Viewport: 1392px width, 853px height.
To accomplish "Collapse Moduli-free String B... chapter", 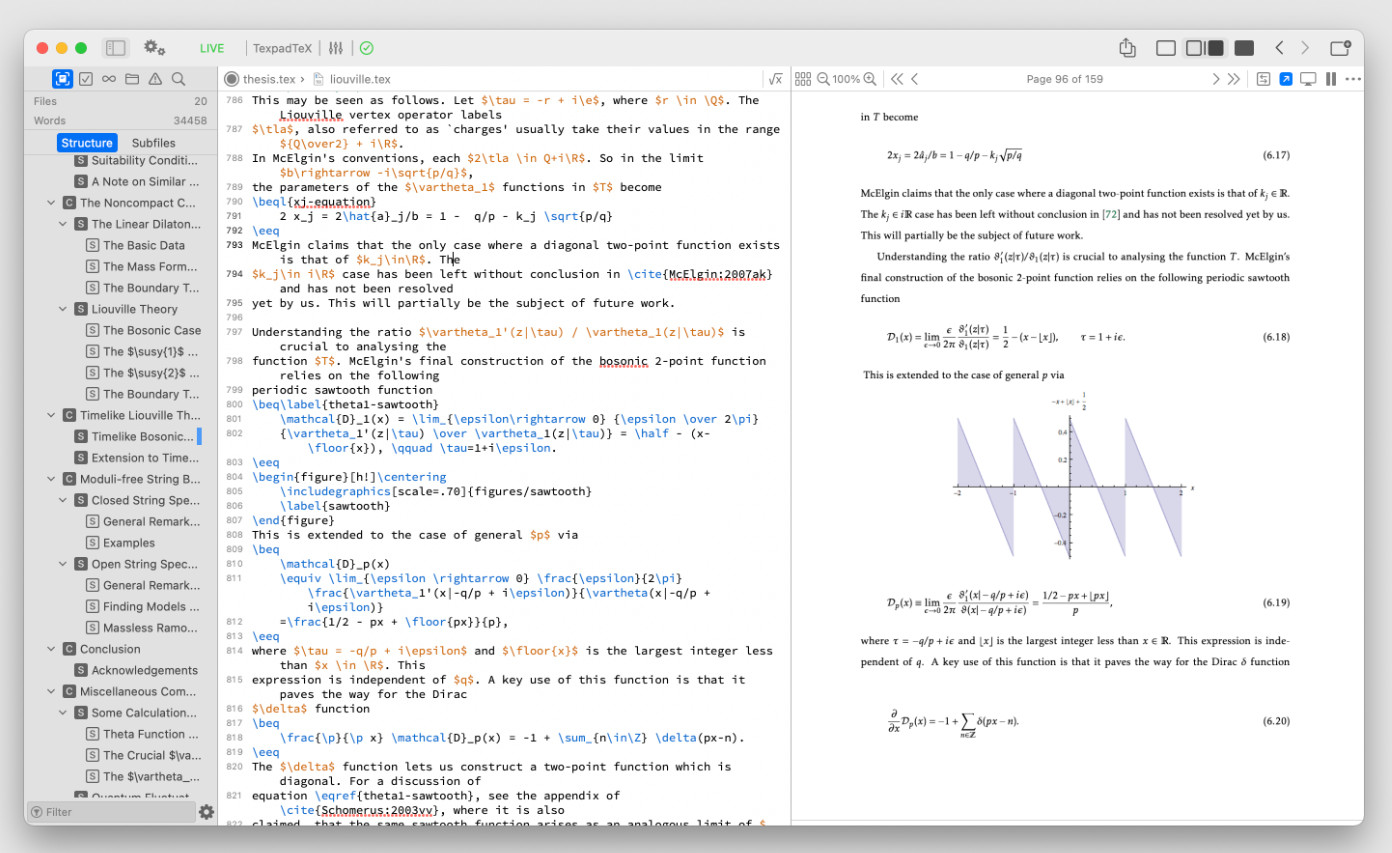I will 51,479.
